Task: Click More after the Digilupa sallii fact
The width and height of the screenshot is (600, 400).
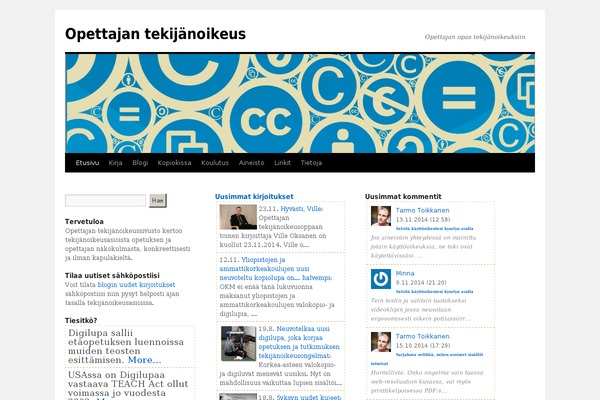Action: (144, 360)
